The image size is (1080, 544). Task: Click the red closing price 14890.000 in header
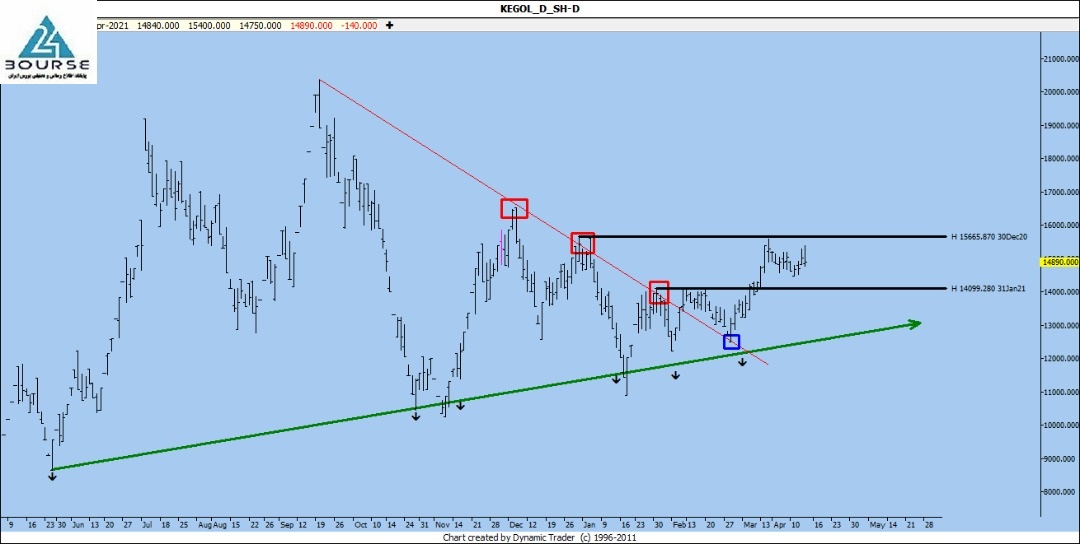311,25
